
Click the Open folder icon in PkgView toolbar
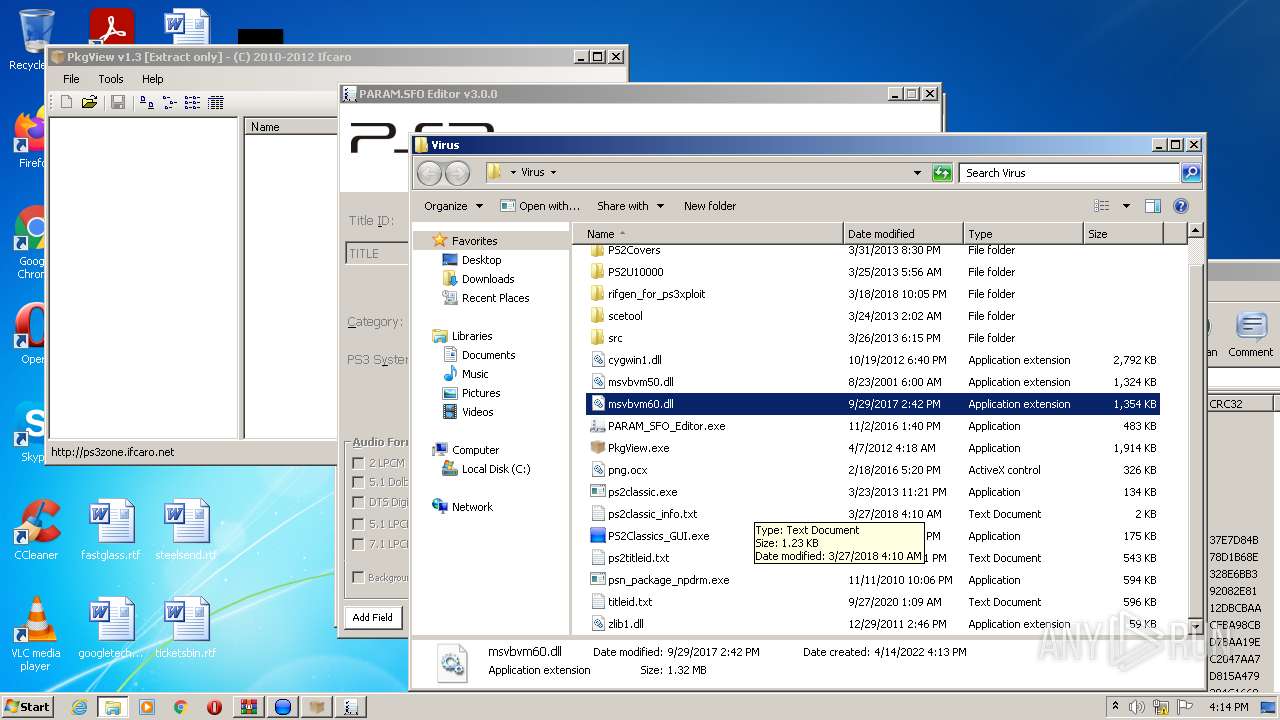(89, 102)
